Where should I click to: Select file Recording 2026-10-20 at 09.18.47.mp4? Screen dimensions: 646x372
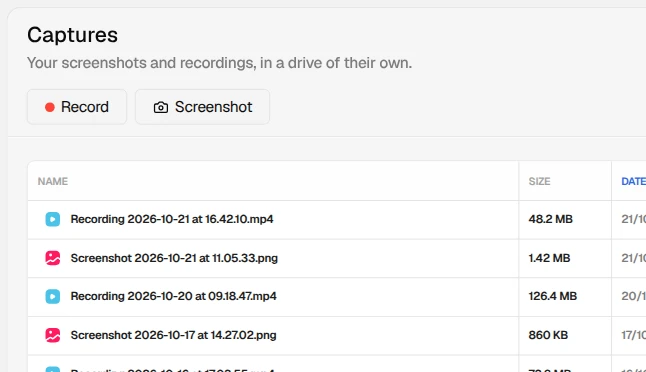(x=173, y=296)
